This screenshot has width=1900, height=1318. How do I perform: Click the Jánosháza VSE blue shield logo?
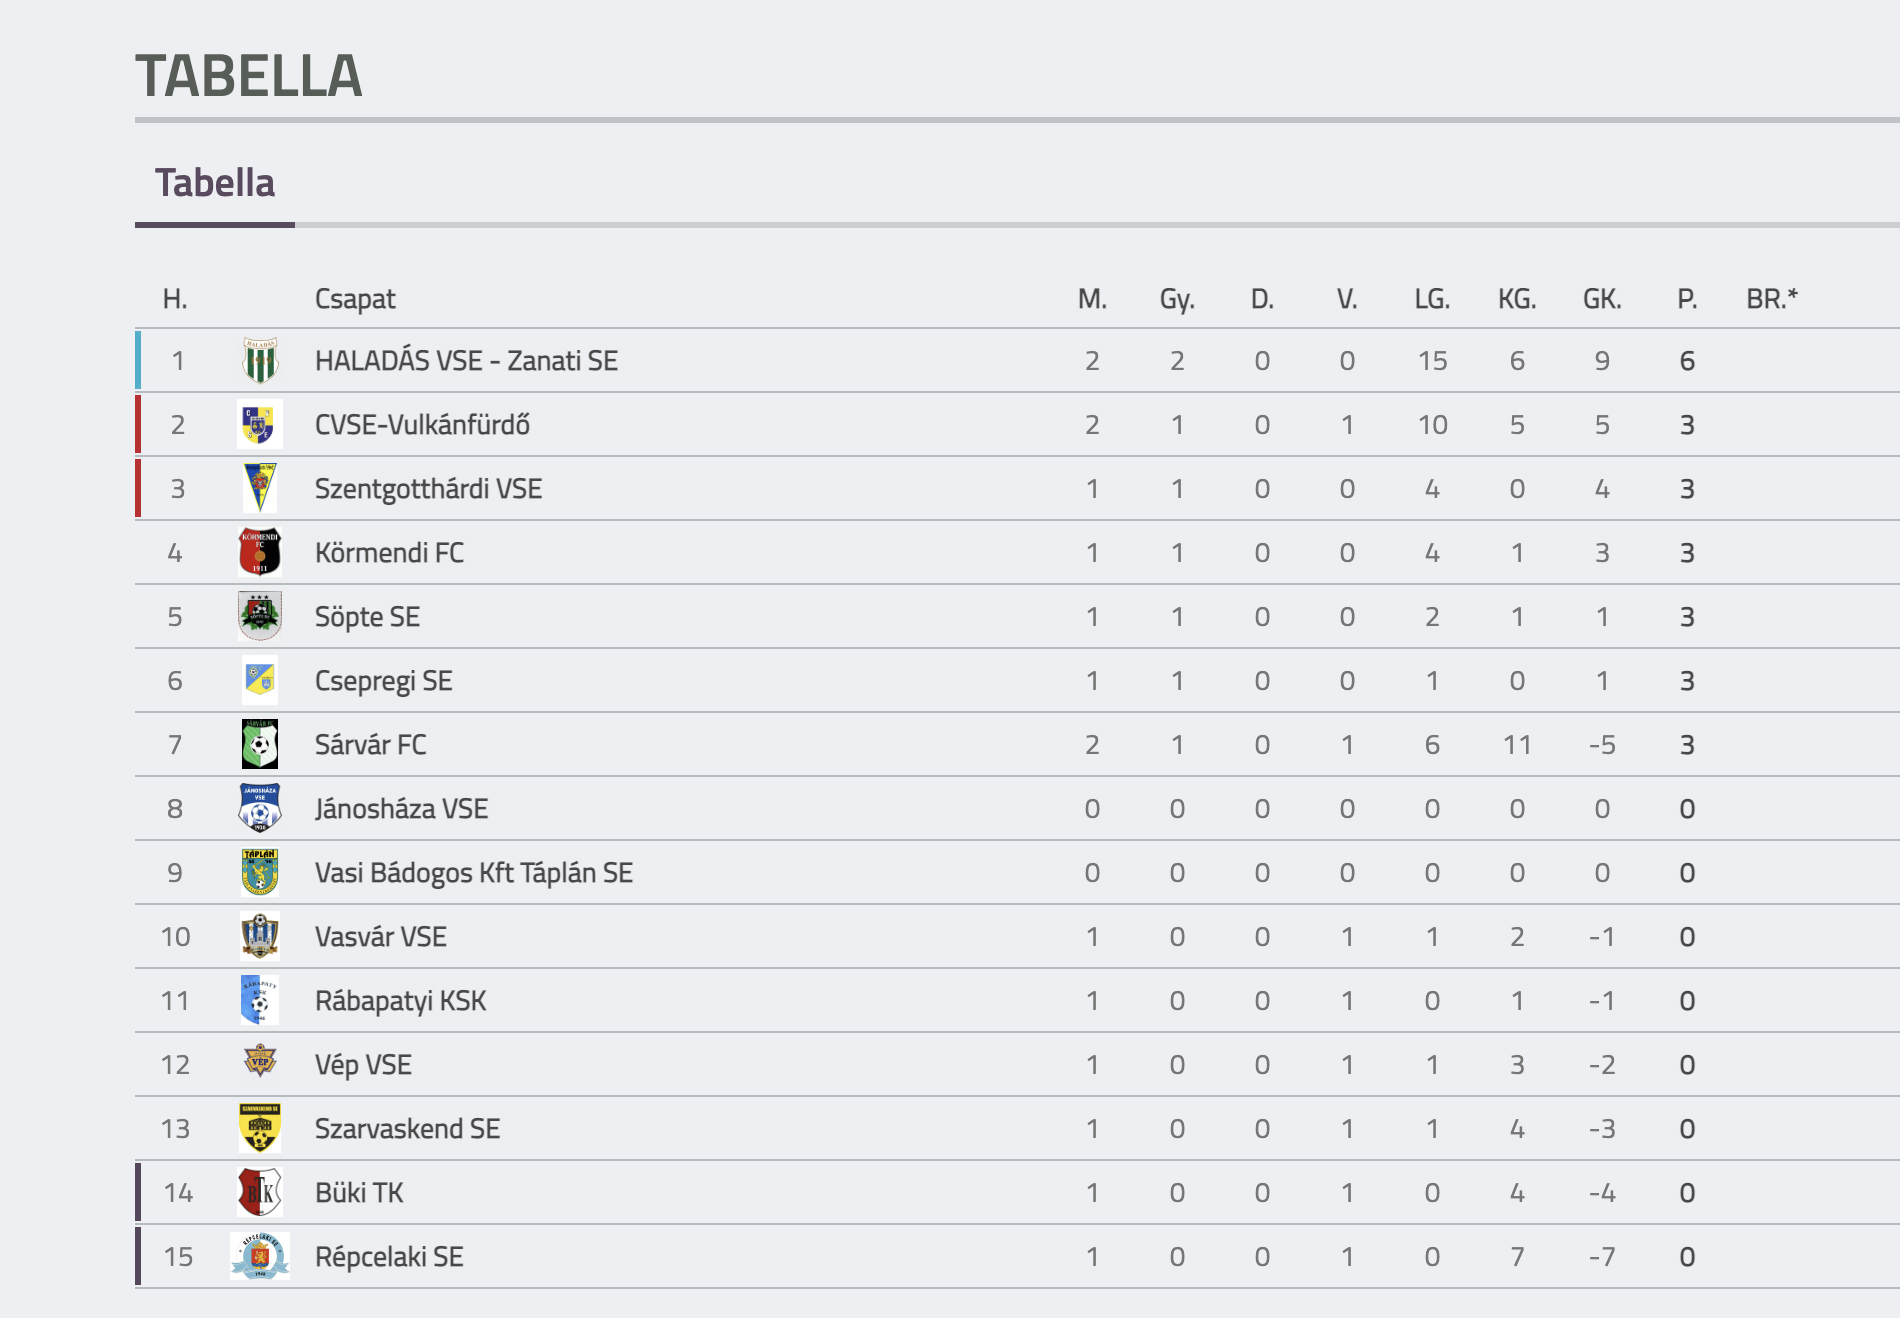point(260,809)
